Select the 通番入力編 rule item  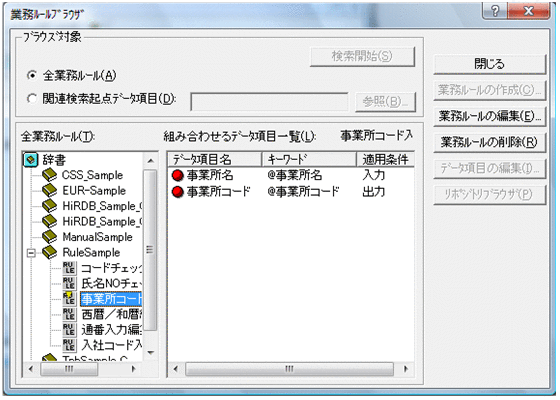pyautogui.click(x=111, y=330)
